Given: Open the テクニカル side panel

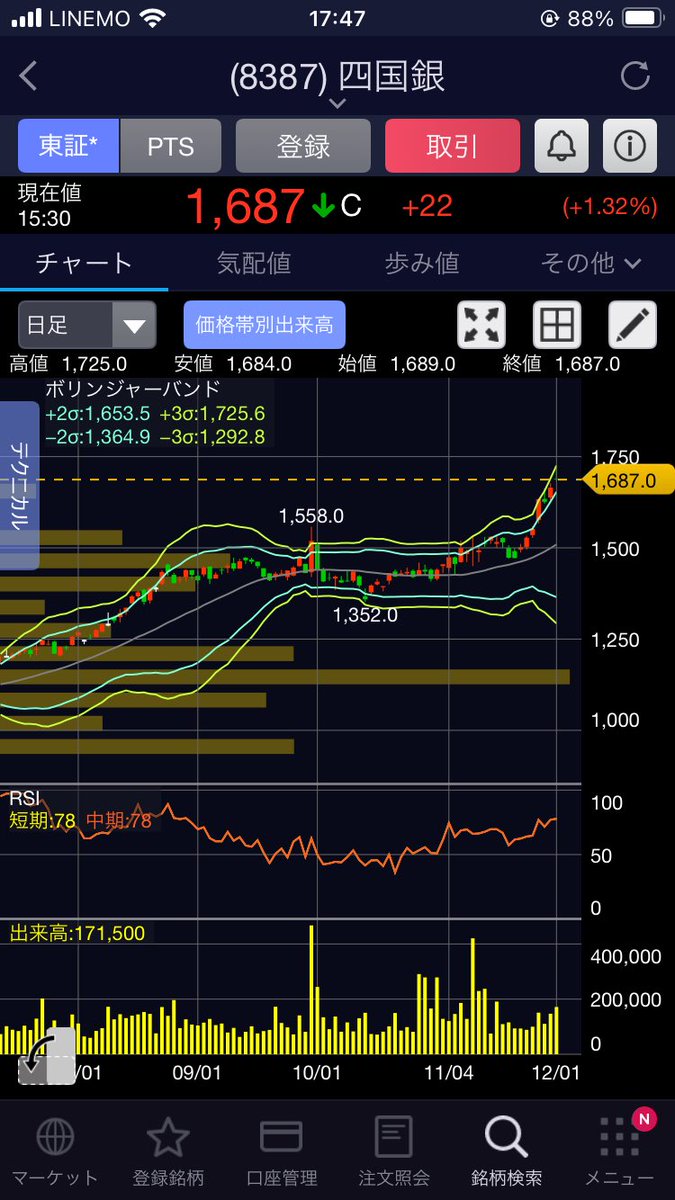Looking at the screenshot, I should pyautogui.click(x=19, y=485).
